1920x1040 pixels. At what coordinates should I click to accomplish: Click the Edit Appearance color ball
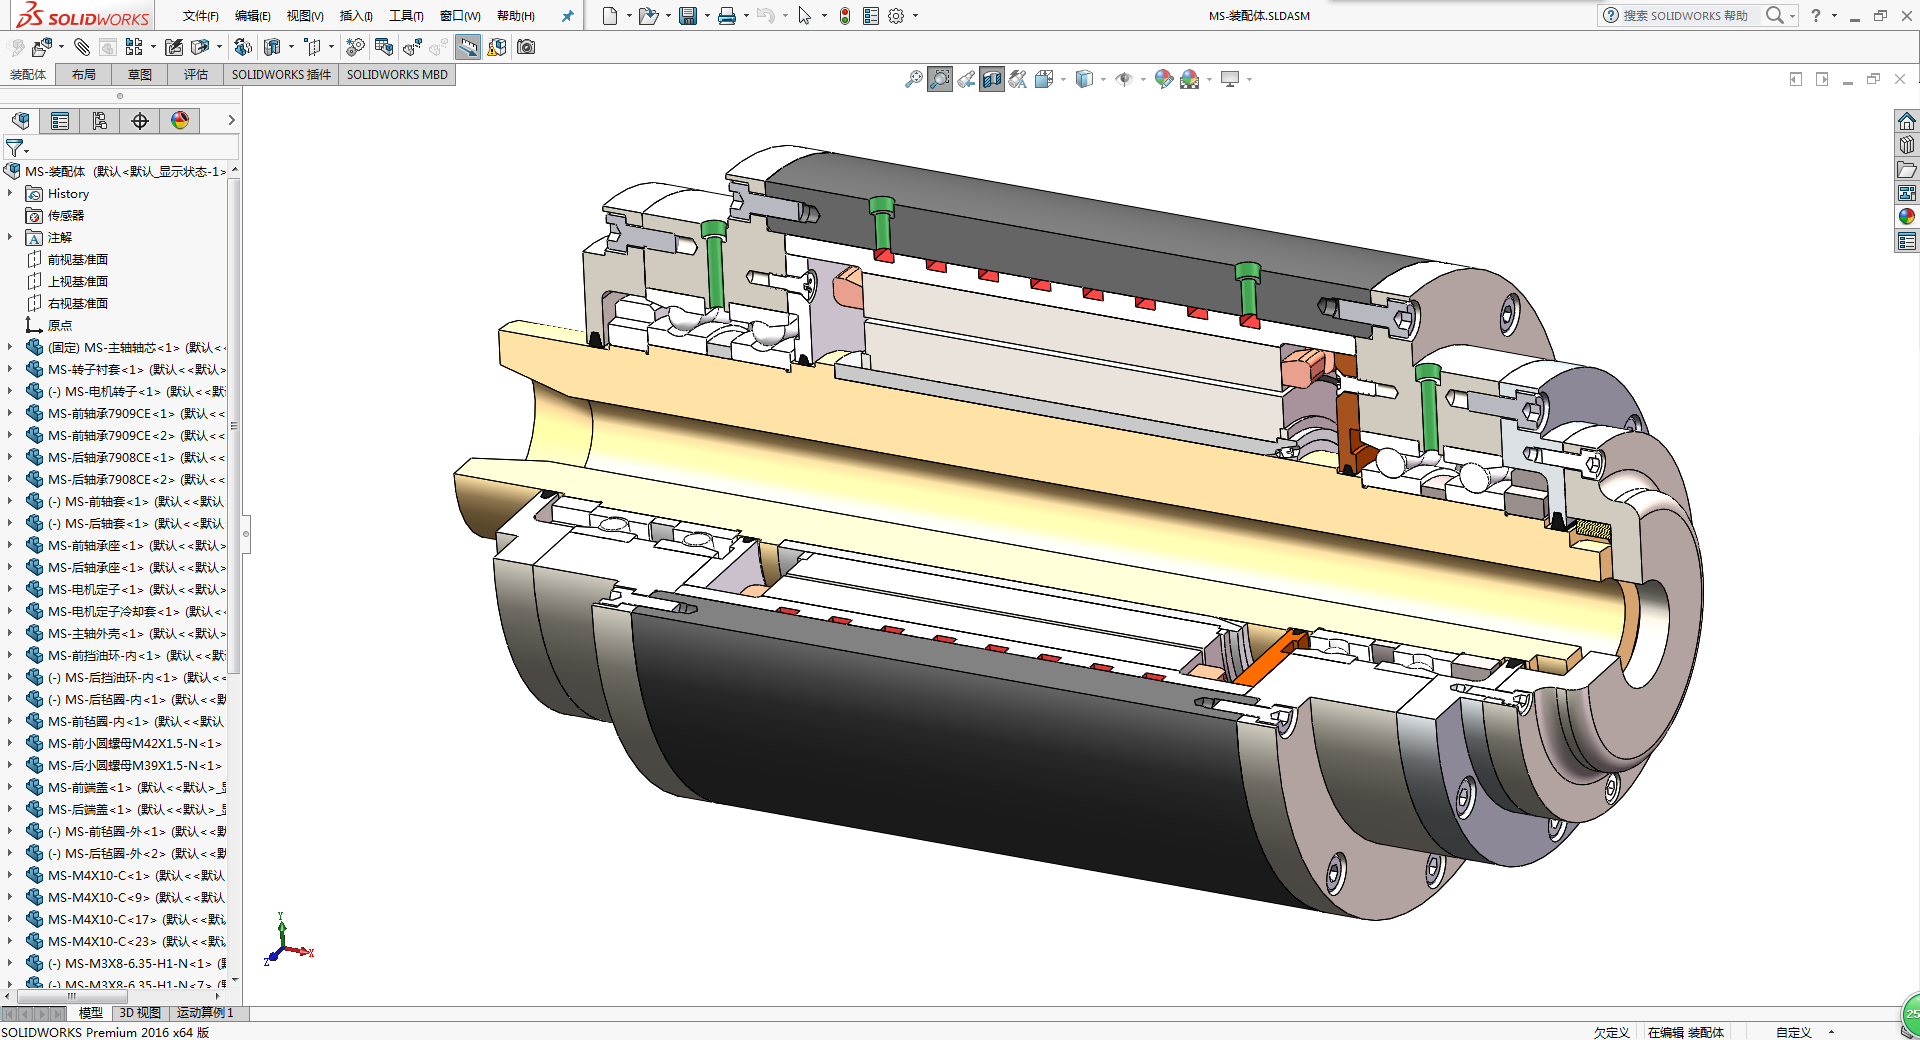(x=1163, y=79)
